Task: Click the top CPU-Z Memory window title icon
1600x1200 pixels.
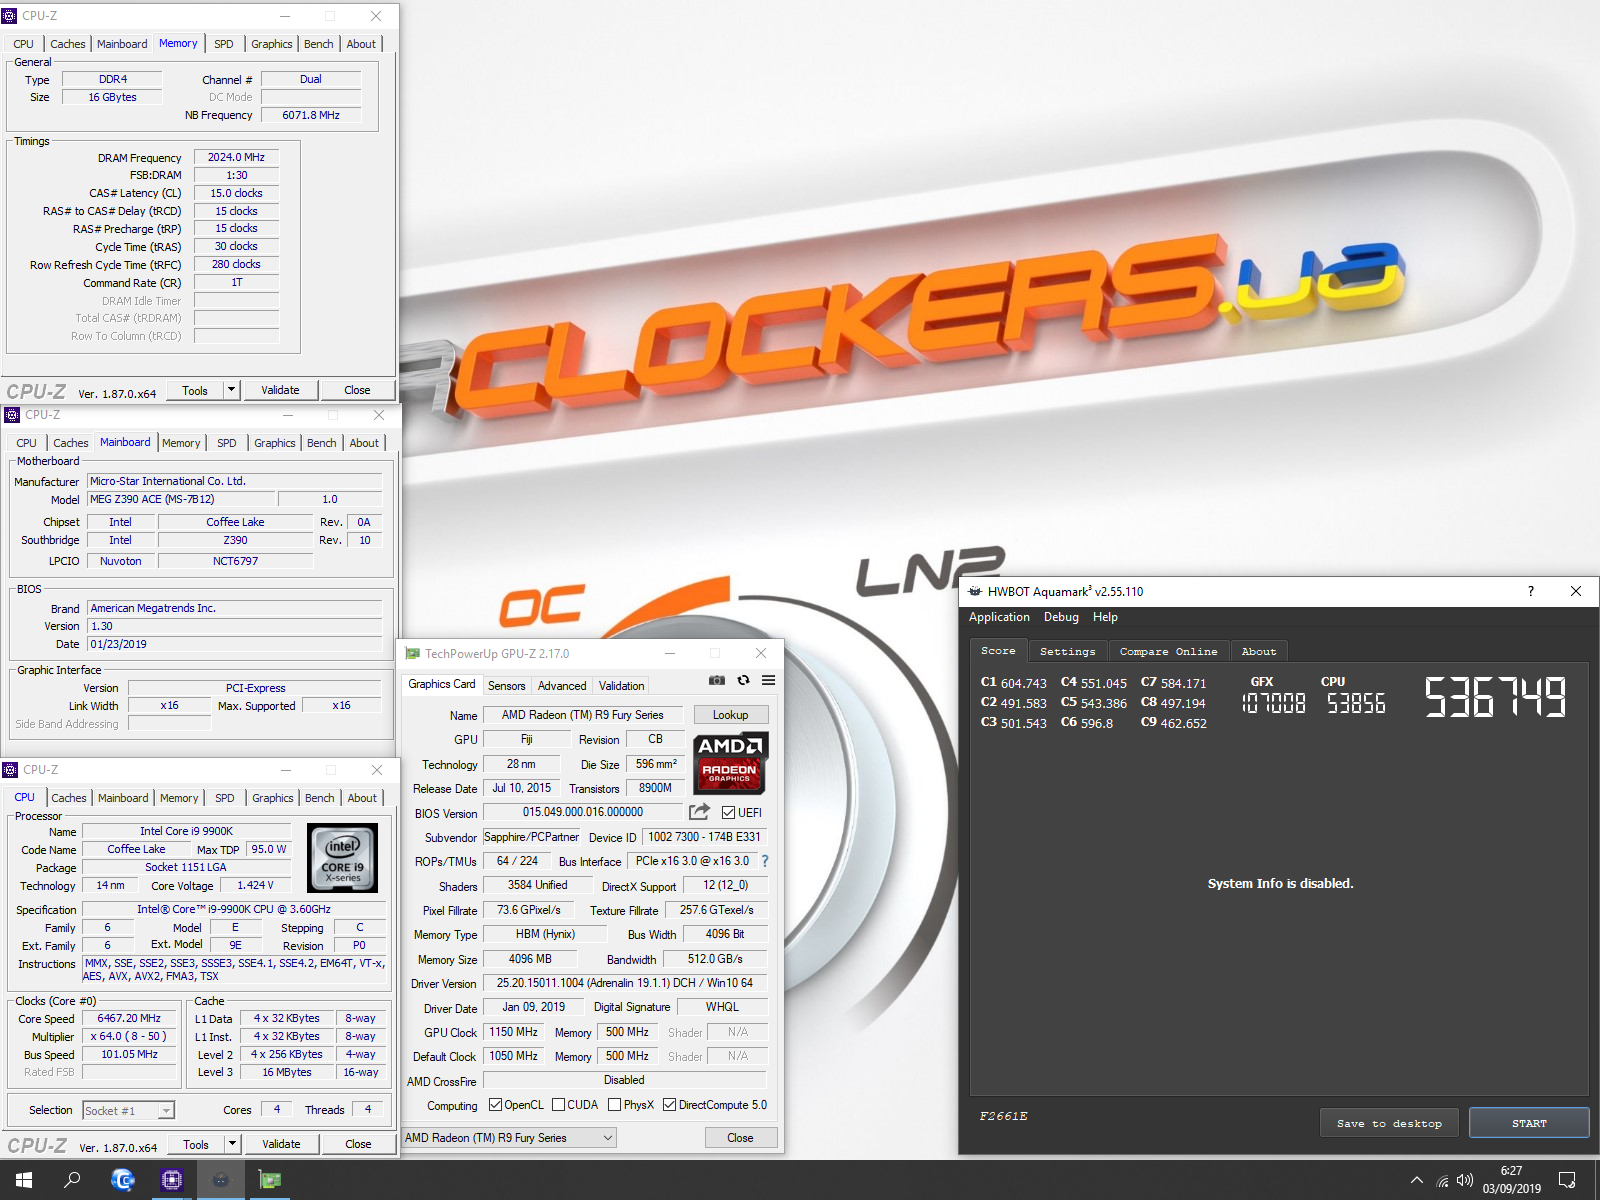Action: click(9, 16)
